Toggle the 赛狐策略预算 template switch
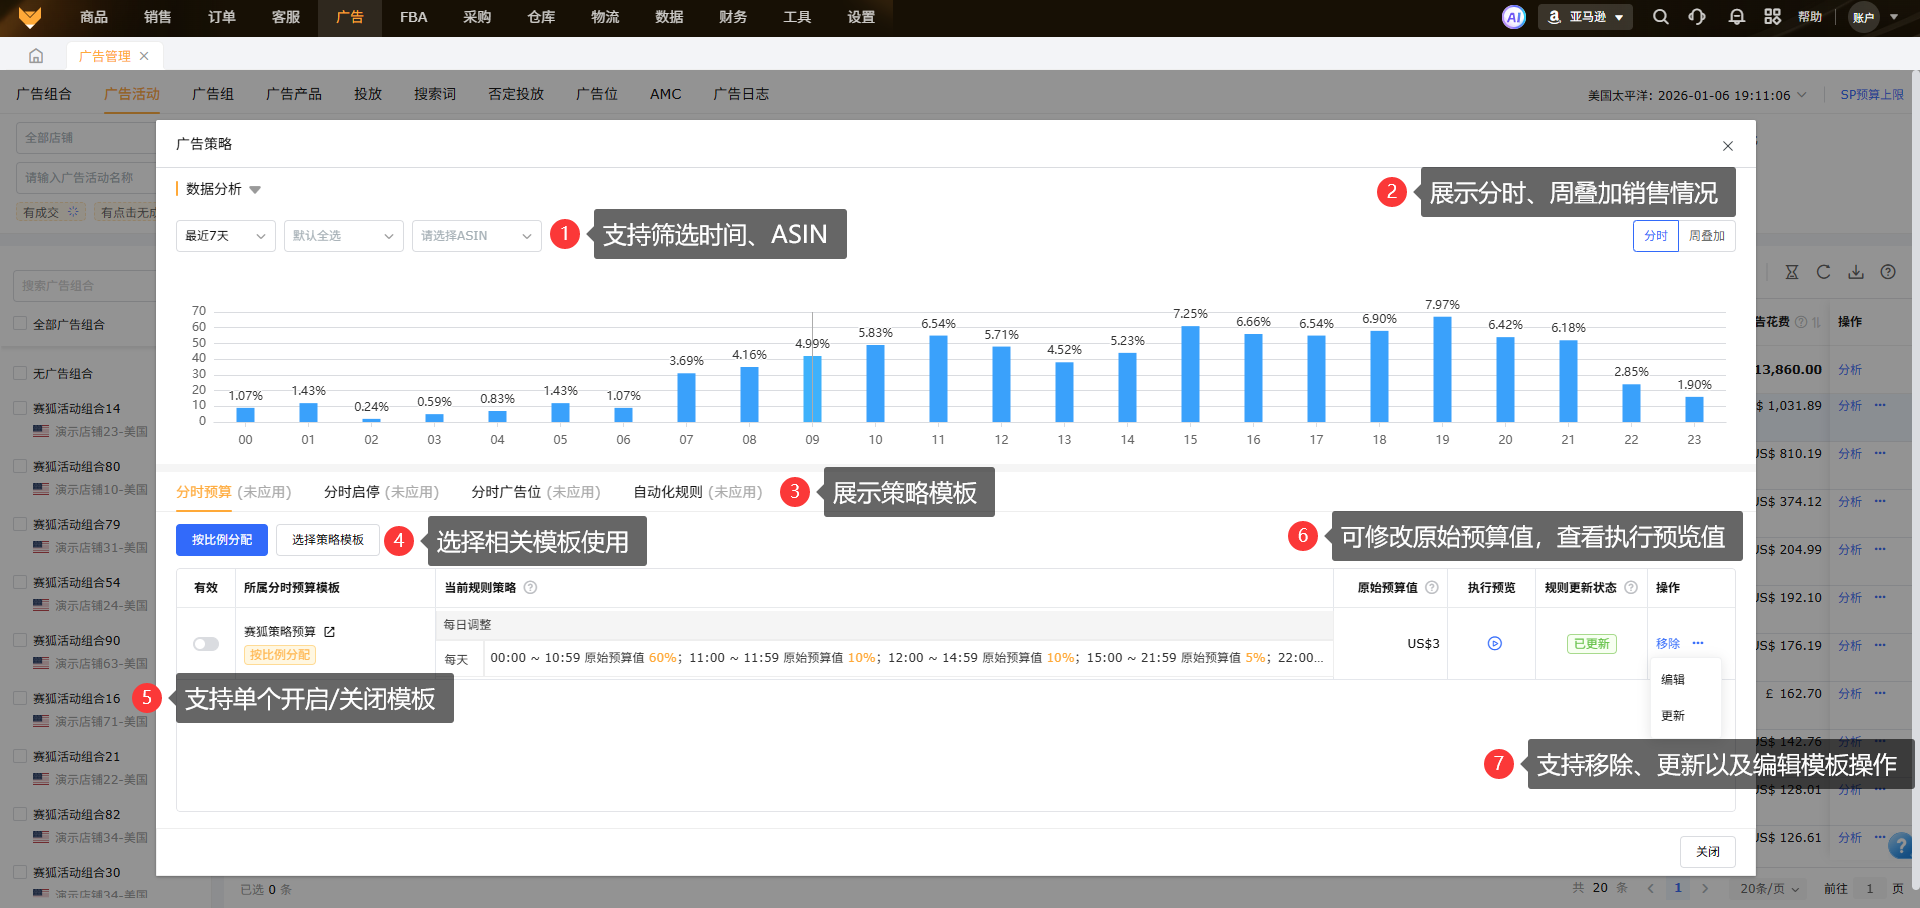Screen dimensions: 1920x908 point(206,644)
